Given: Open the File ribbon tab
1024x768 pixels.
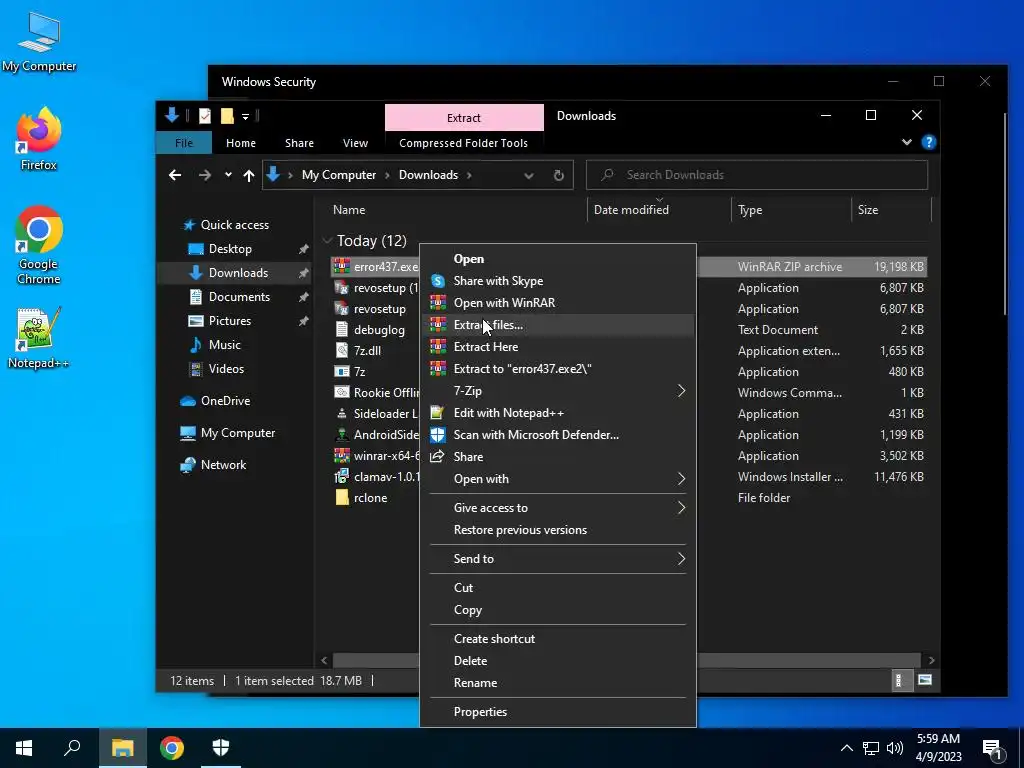Looking at the screenshot, I should pos(184,143).
